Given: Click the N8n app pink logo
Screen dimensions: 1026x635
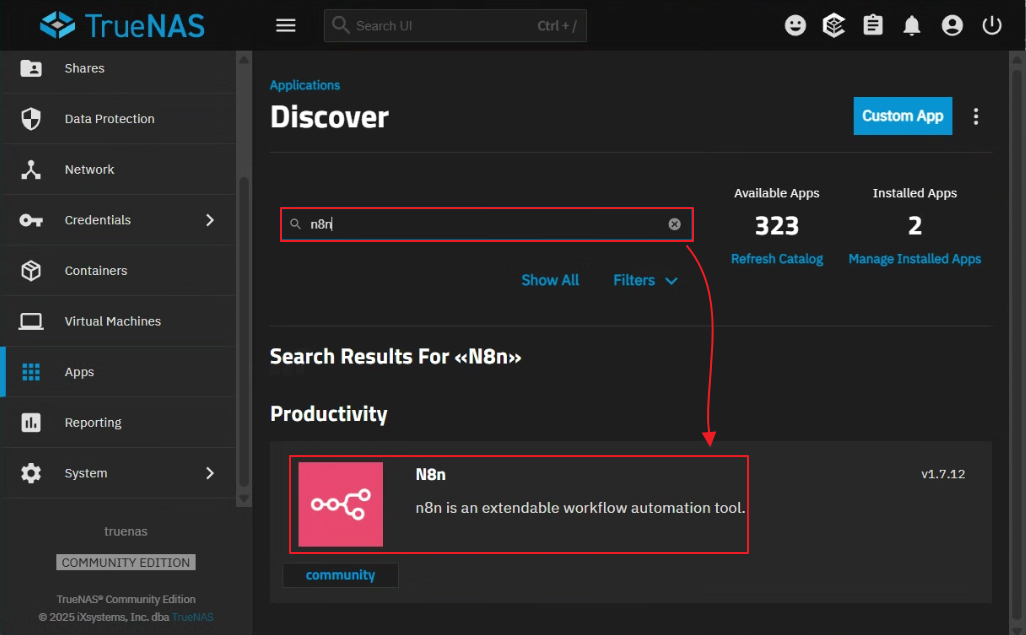Looking at the screenshot, I should tap(340, 504).
